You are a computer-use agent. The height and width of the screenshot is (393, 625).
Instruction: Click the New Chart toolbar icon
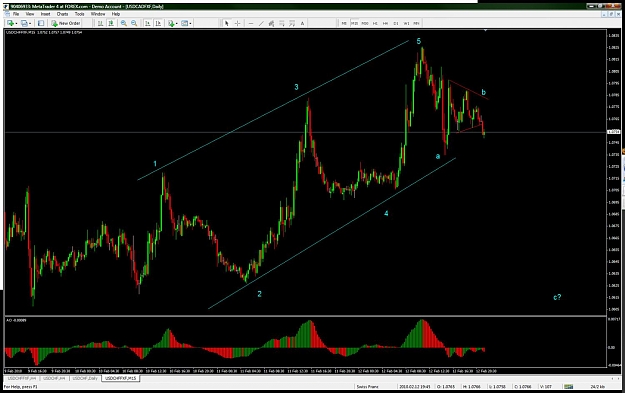(x=10, y=24)
